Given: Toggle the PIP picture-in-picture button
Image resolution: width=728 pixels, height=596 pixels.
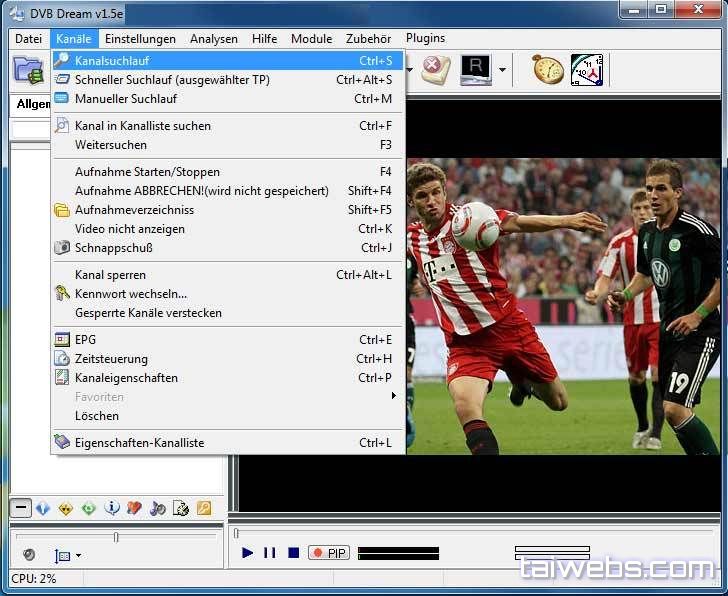Looking at the screenshot, I should tap(329, 553).
